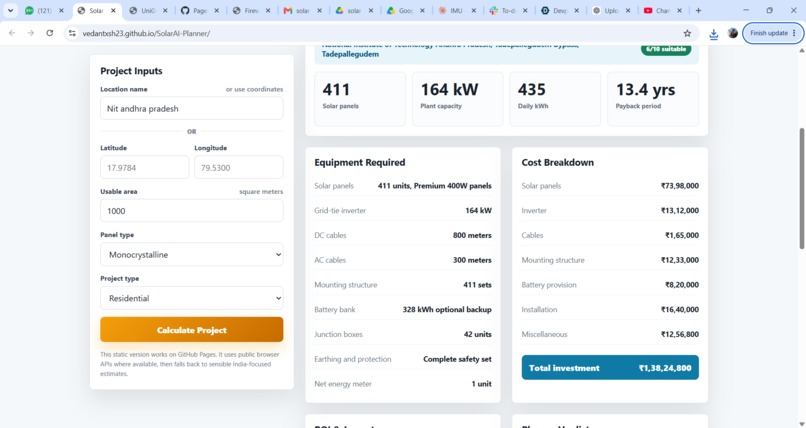Screen dimensions: 806x428
Task: Click the Finish update button
Action: pyautogui.click(x=773, y=33)
